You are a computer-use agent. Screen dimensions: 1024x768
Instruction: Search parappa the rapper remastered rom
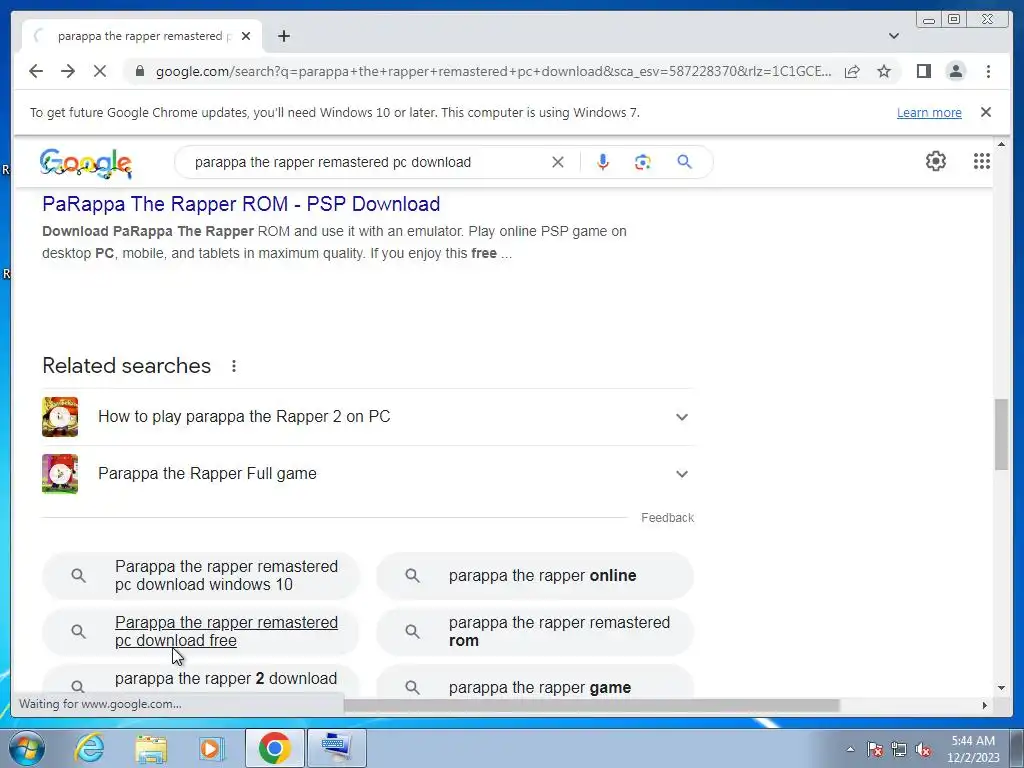tap(535, 632)
